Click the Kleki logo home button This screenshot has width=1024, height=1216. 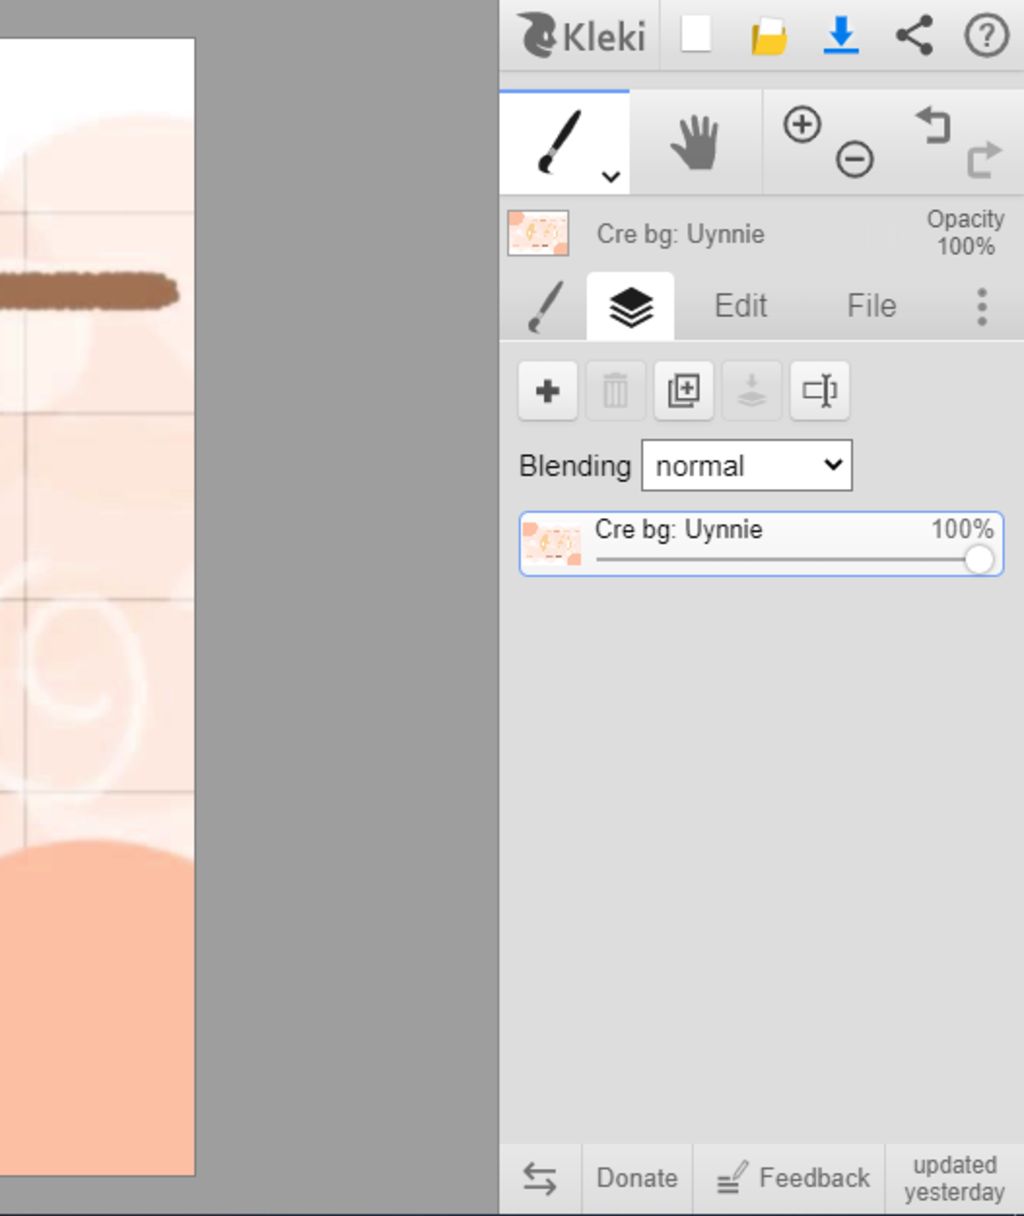click(x=580, y=36)
